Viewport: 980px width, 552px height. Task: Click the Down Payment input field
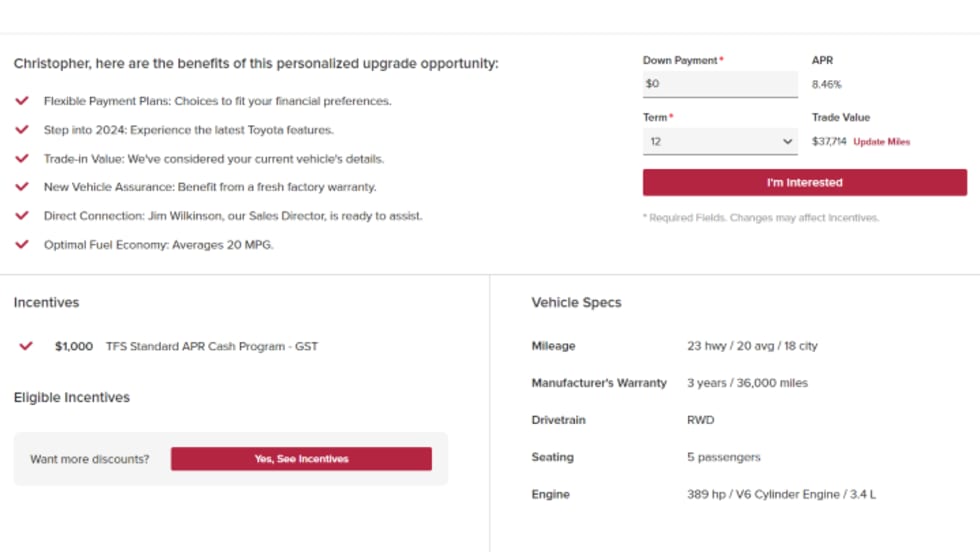click(x=719, y=84)
